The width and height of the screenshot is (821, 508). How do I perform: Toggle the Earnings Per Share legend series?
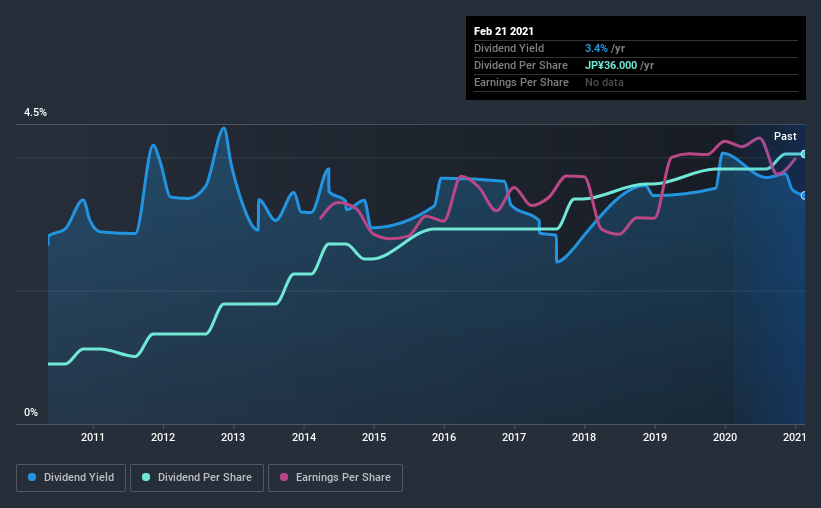tap(335, 478)
